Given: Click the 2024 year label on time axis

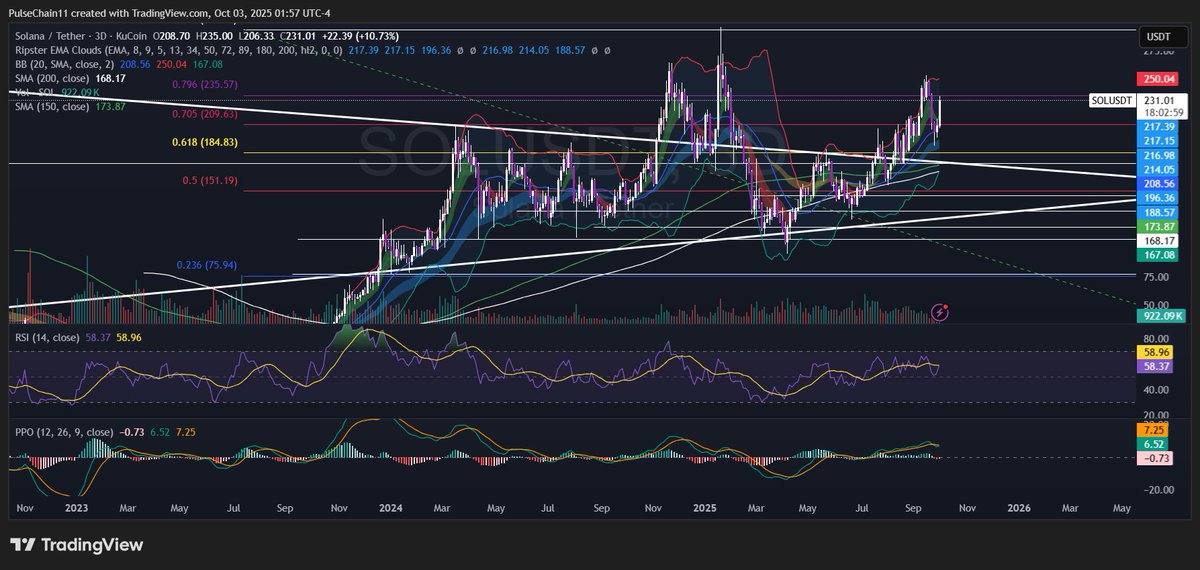Looking at the screenshot, I should 391,508.
